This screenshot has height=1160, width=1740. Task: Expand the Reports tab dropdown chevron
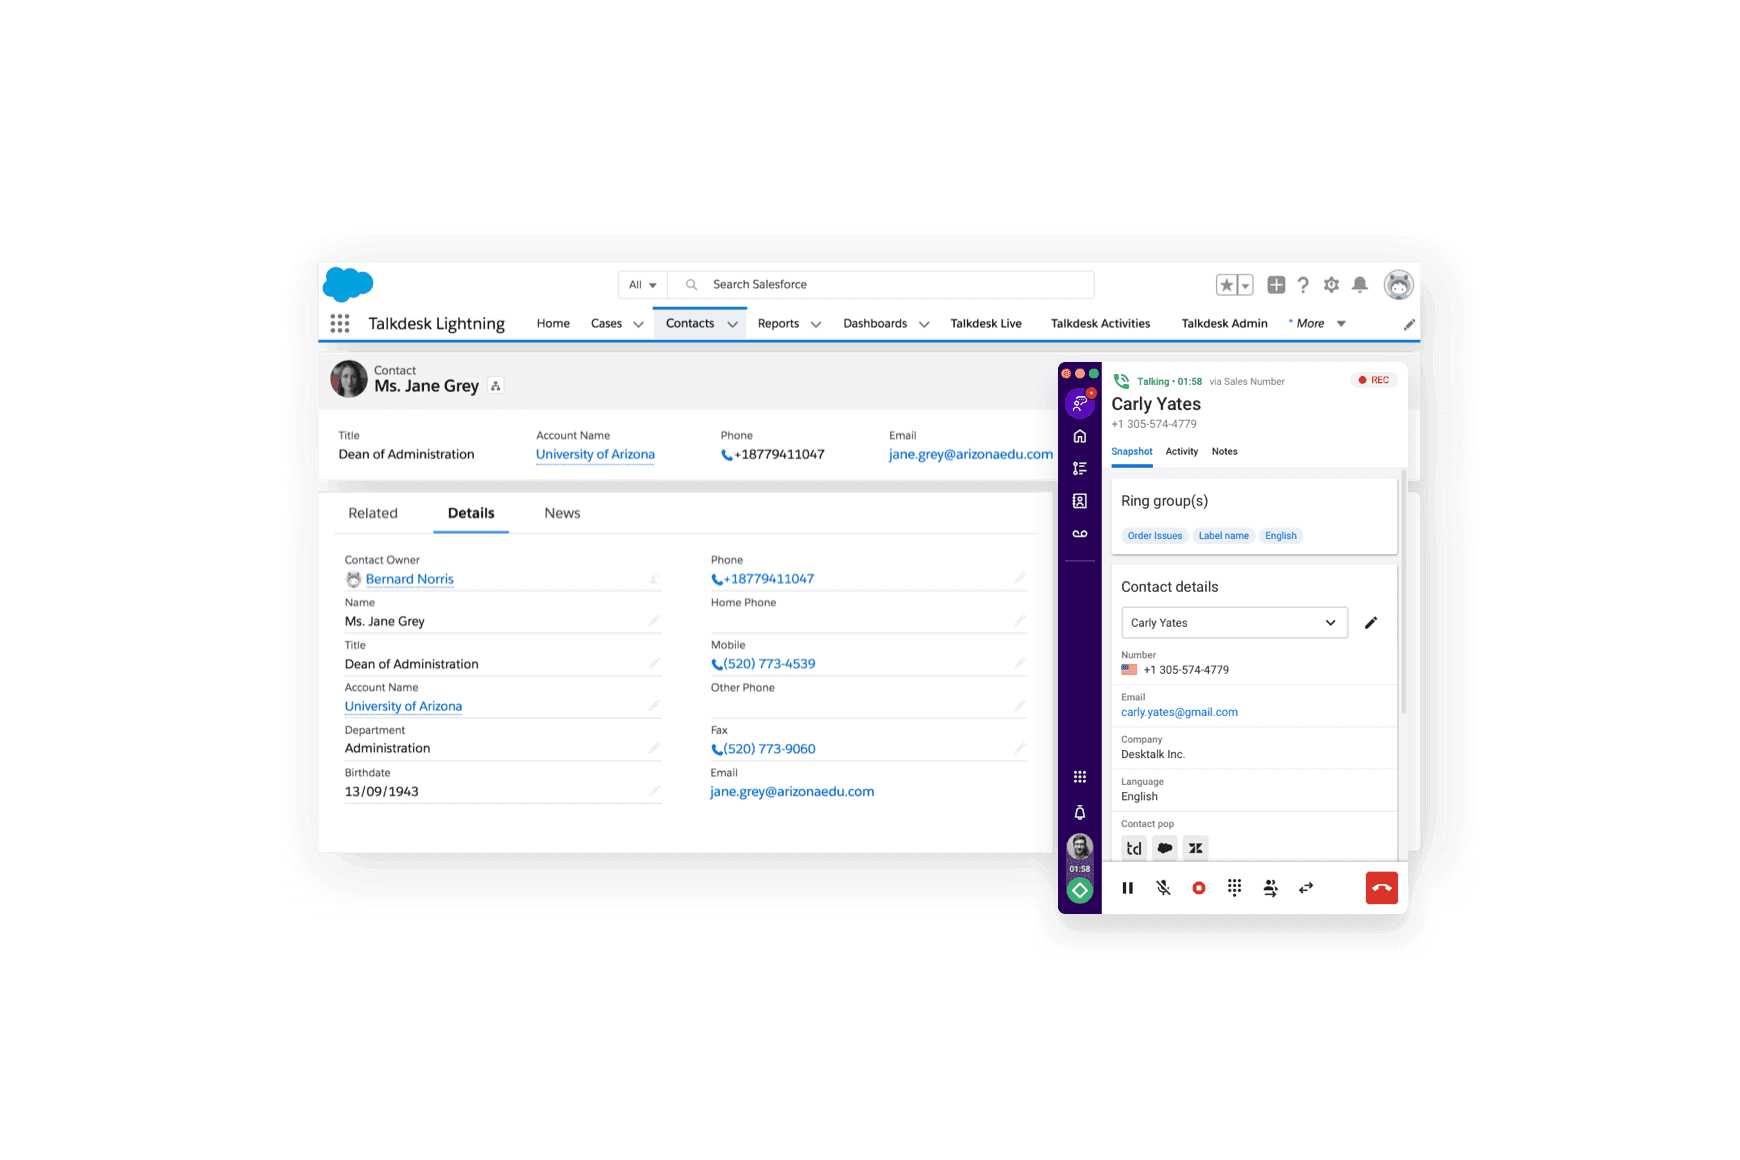click(x=816, y=324)
